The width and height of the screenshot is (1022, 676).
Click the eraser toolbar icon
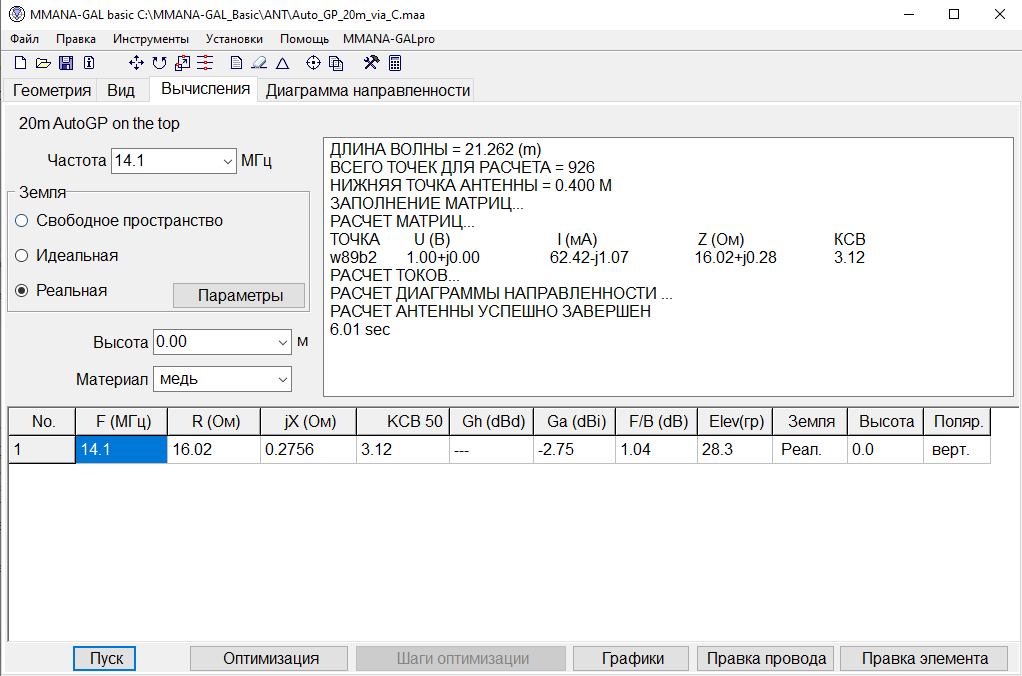259,63
